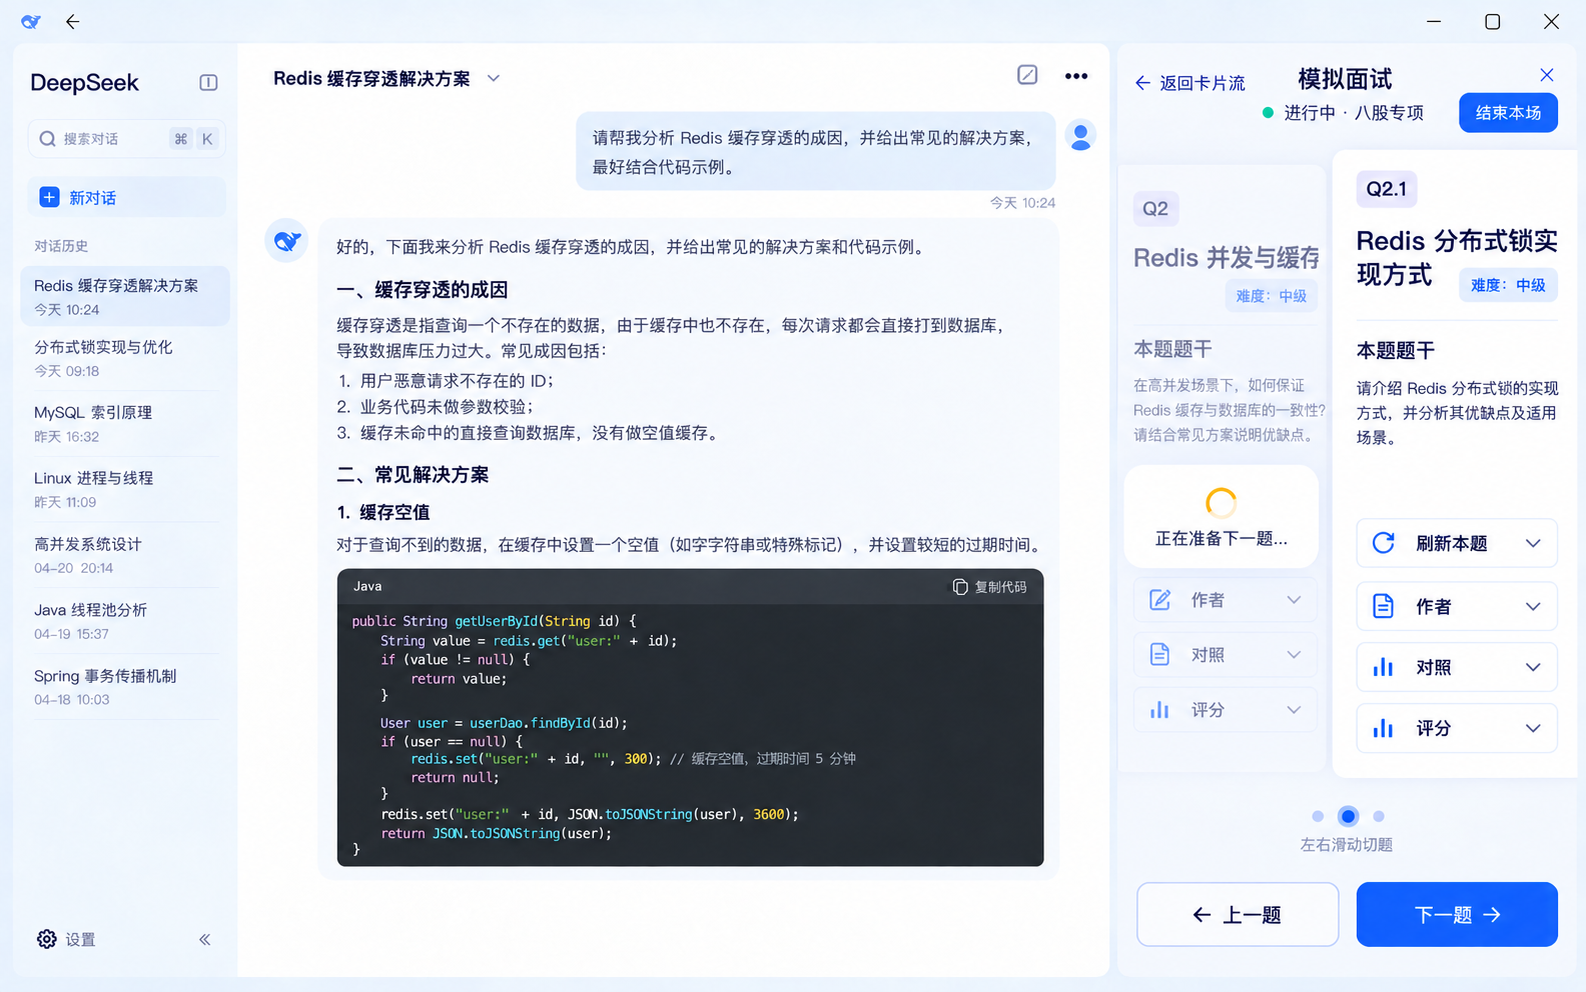Click the user avatar icon

pos(1081,135)
